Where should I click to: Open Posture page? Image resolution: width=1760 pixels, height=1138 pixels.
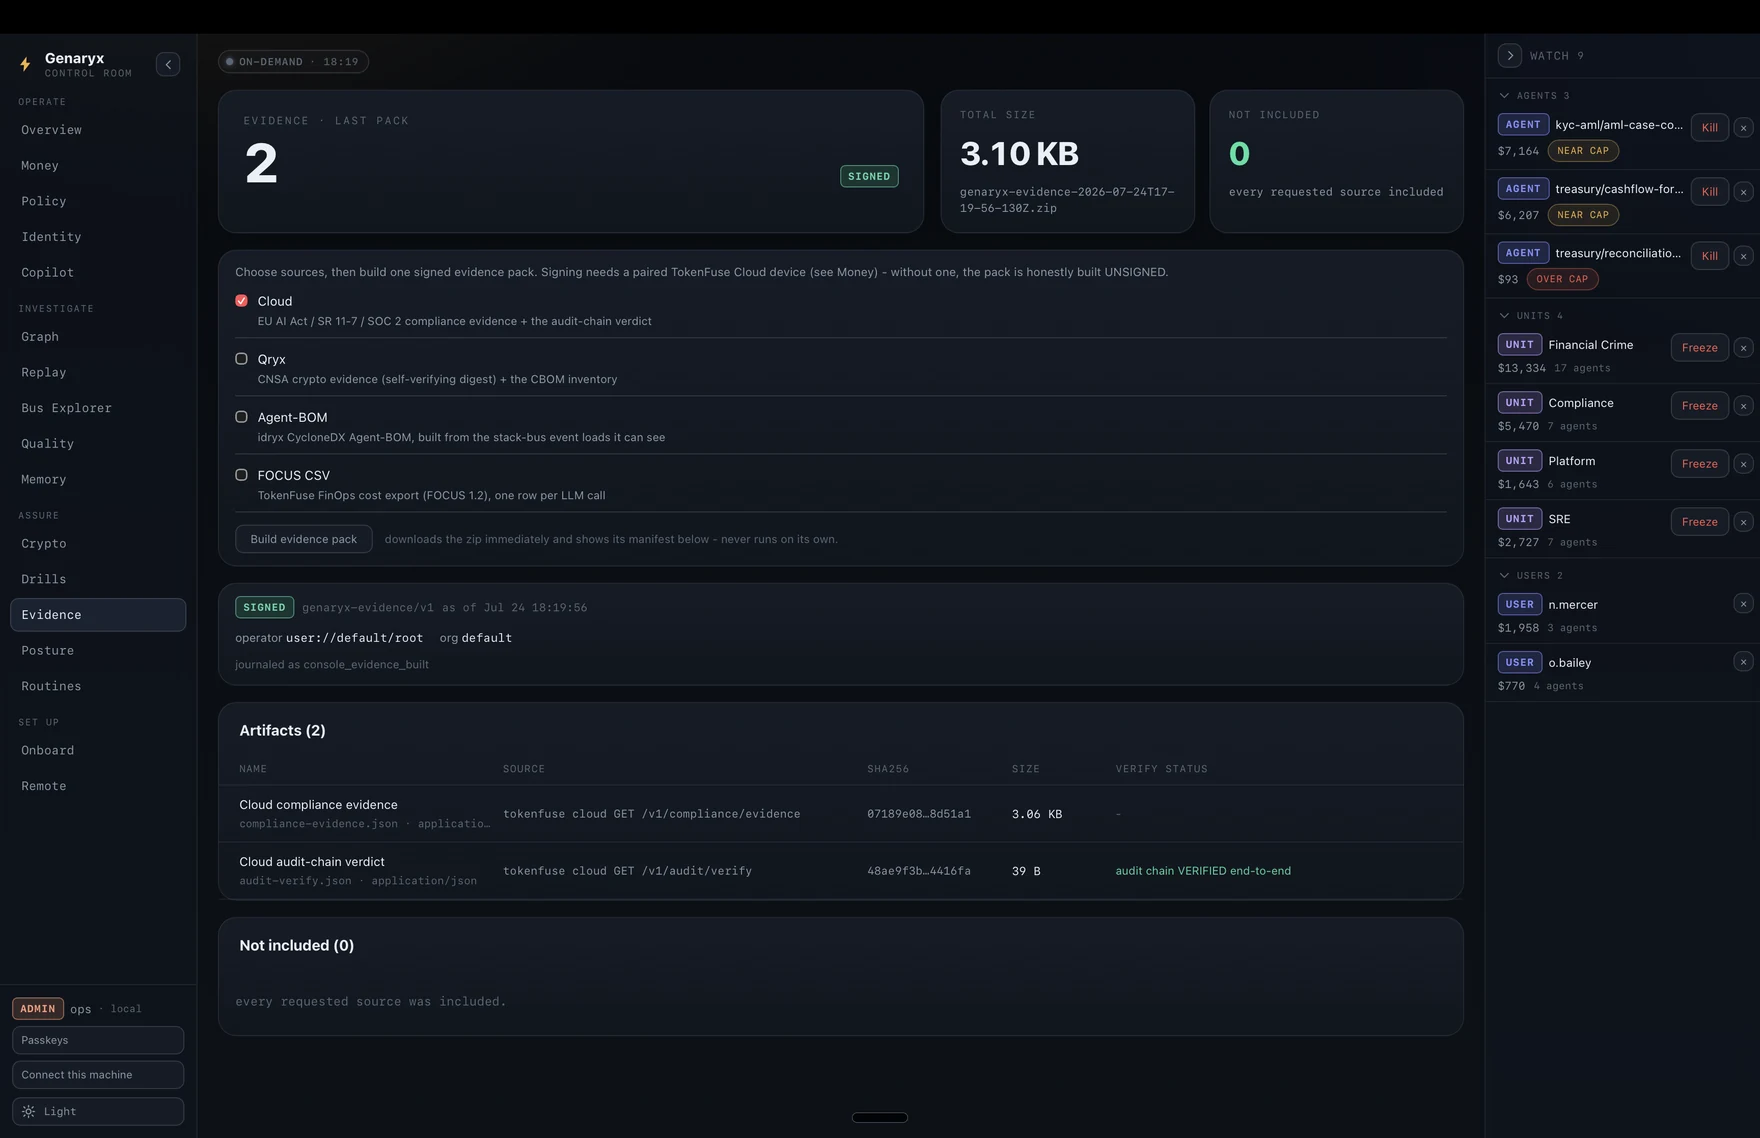coord(98,651)
